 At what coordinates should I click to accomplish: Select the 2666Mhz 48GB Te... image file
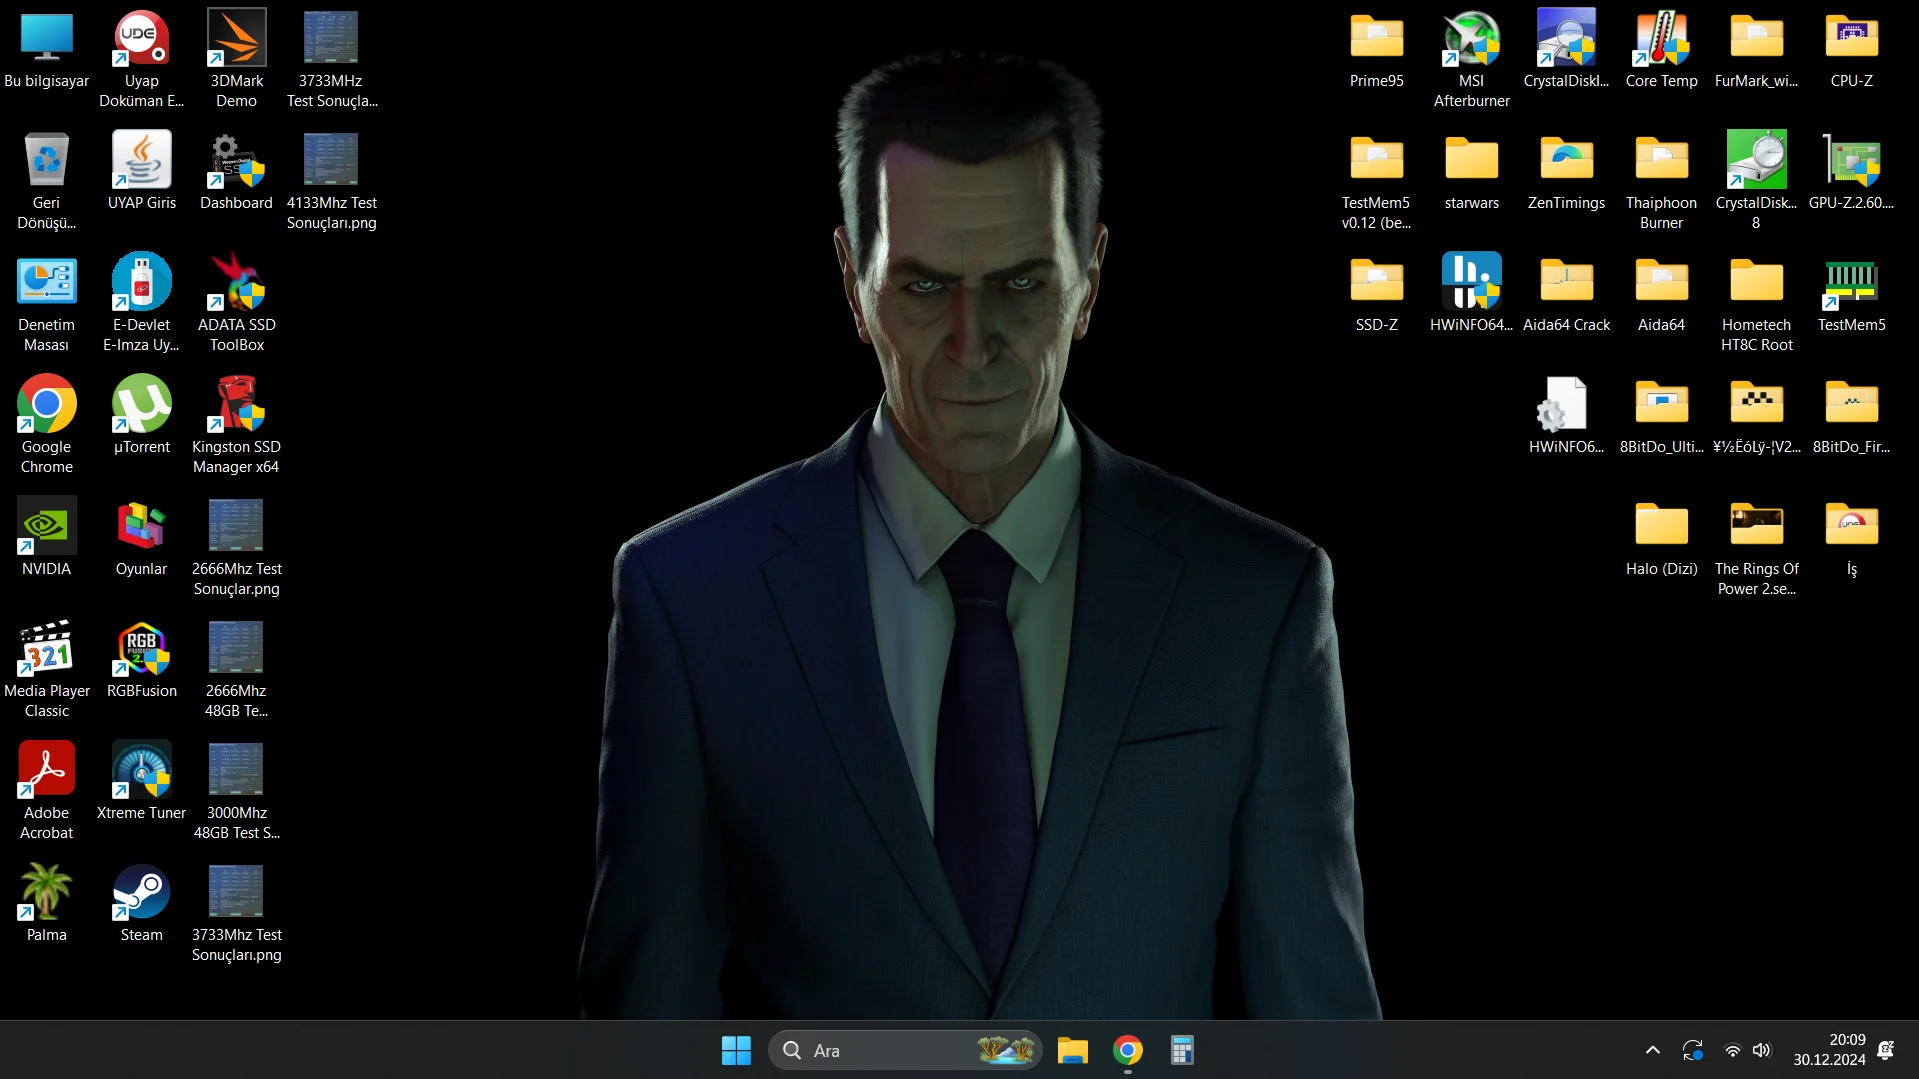pos(236,670)
